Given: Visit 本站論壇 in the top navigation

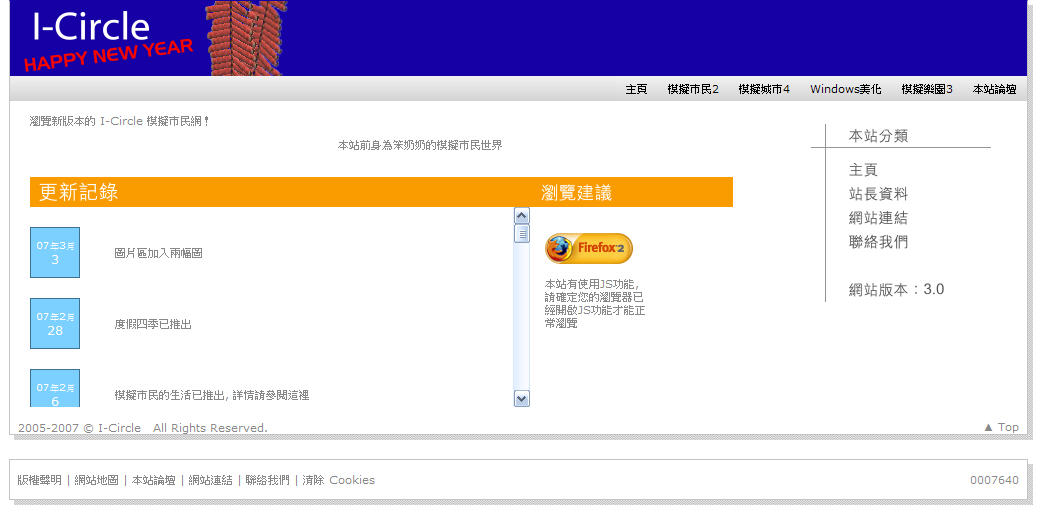Looking at the screenshot, I should coord(994,89).
